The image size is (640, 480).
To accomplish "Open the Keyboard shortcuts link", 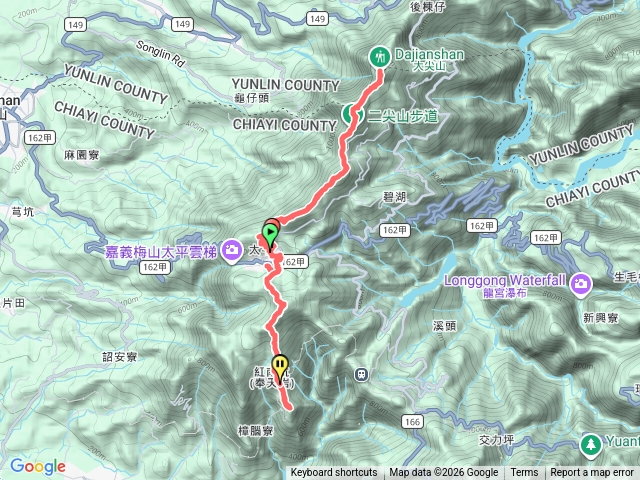I will (x=334, y=473).
